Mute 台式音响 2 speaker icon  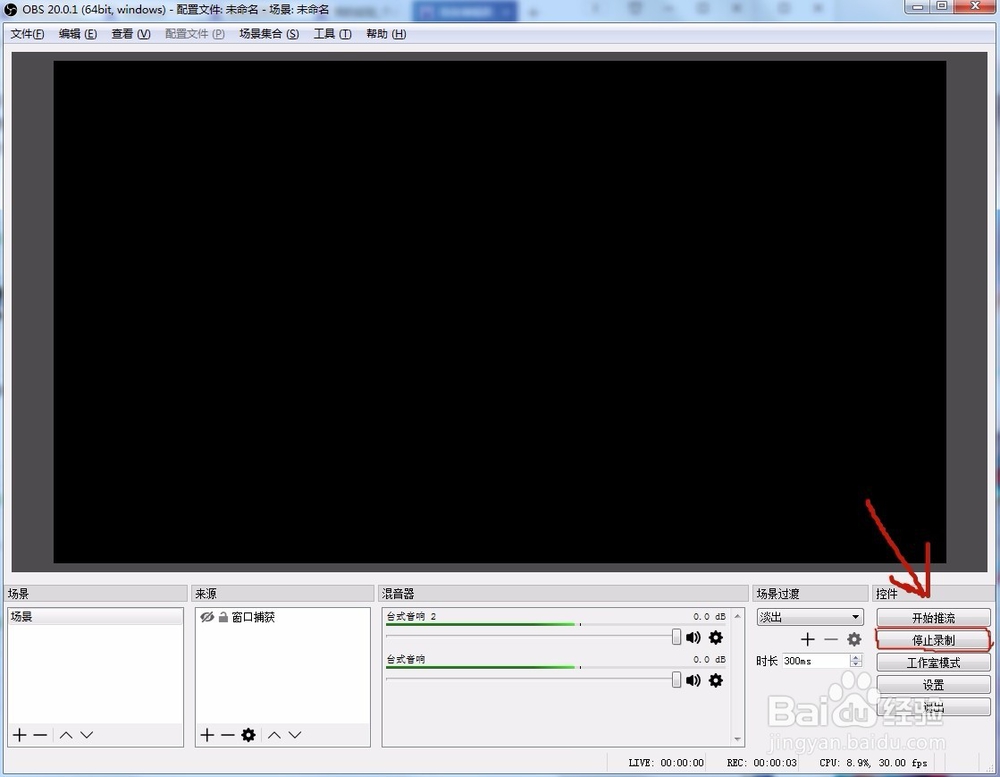point(693,637)
